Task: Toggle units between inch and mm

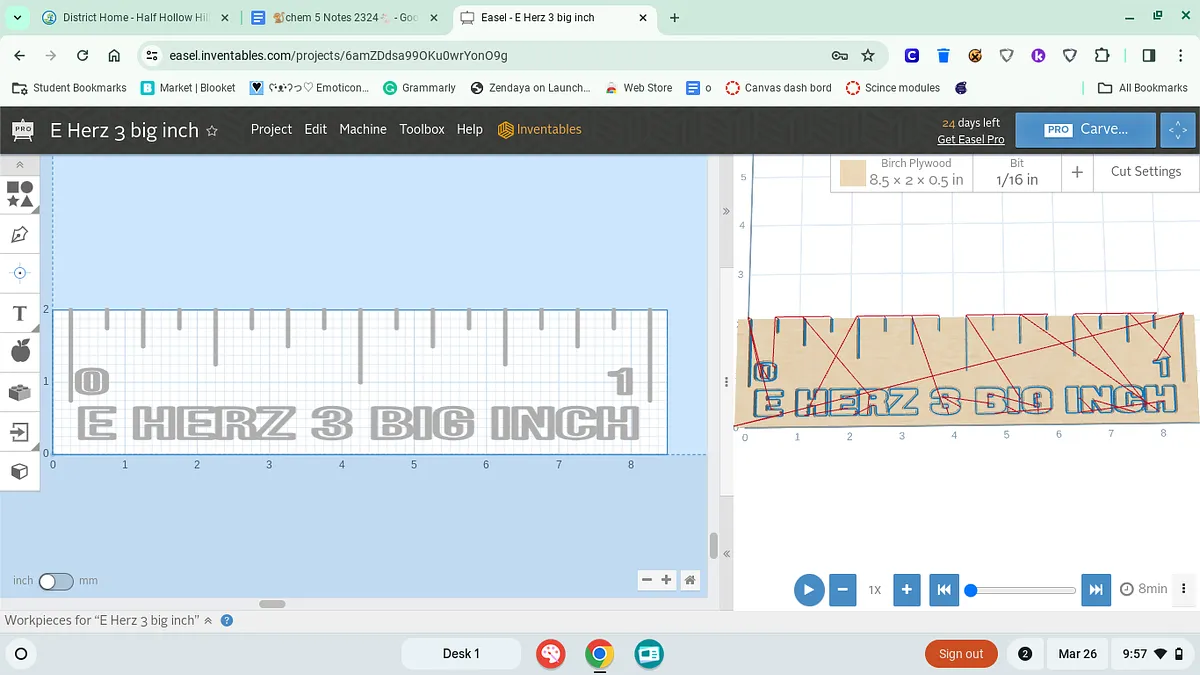Action: tap(55, 581)
